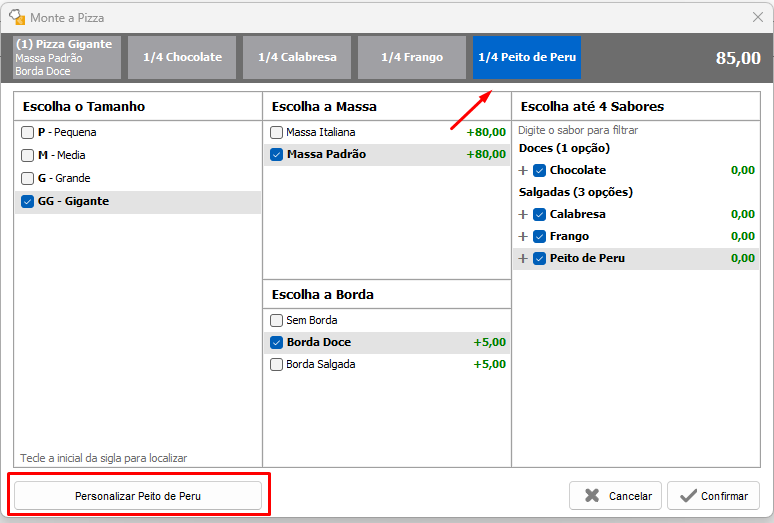
Task: Enable the Massa Italiana checkbox
Action: (x=276, y=133)
